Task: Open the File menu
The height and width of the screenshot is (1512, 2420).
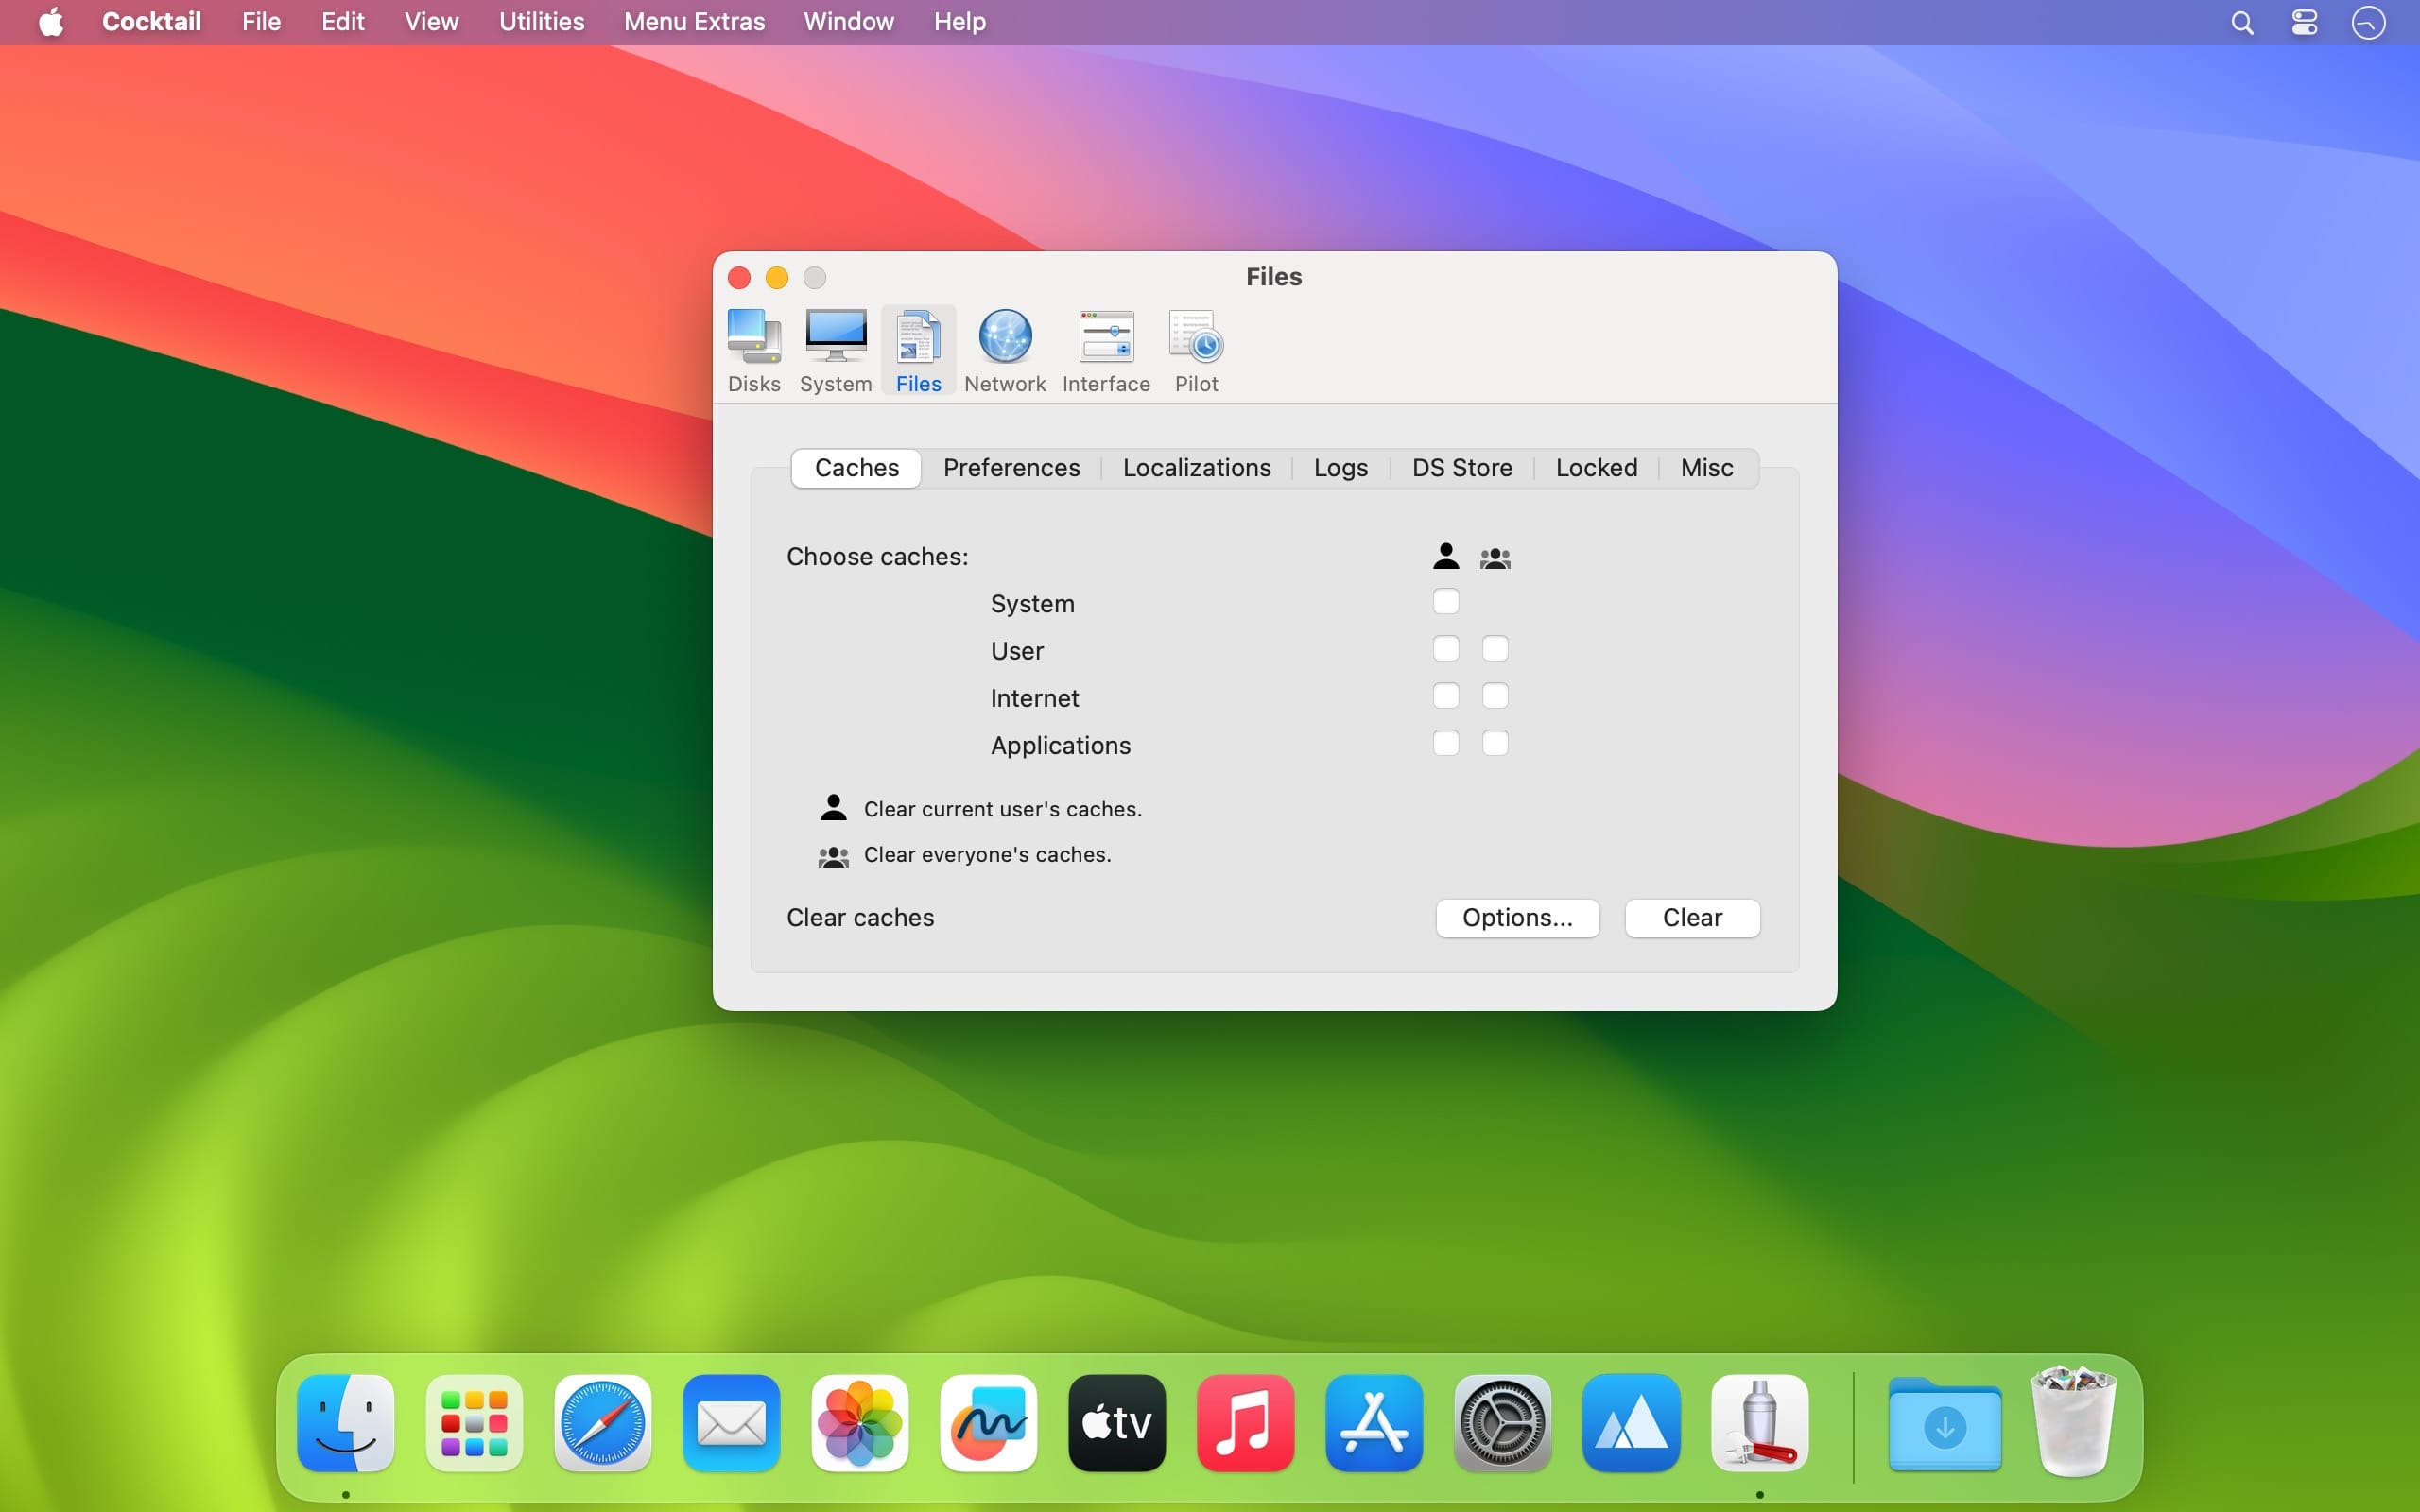Action: tap(261, 22)
